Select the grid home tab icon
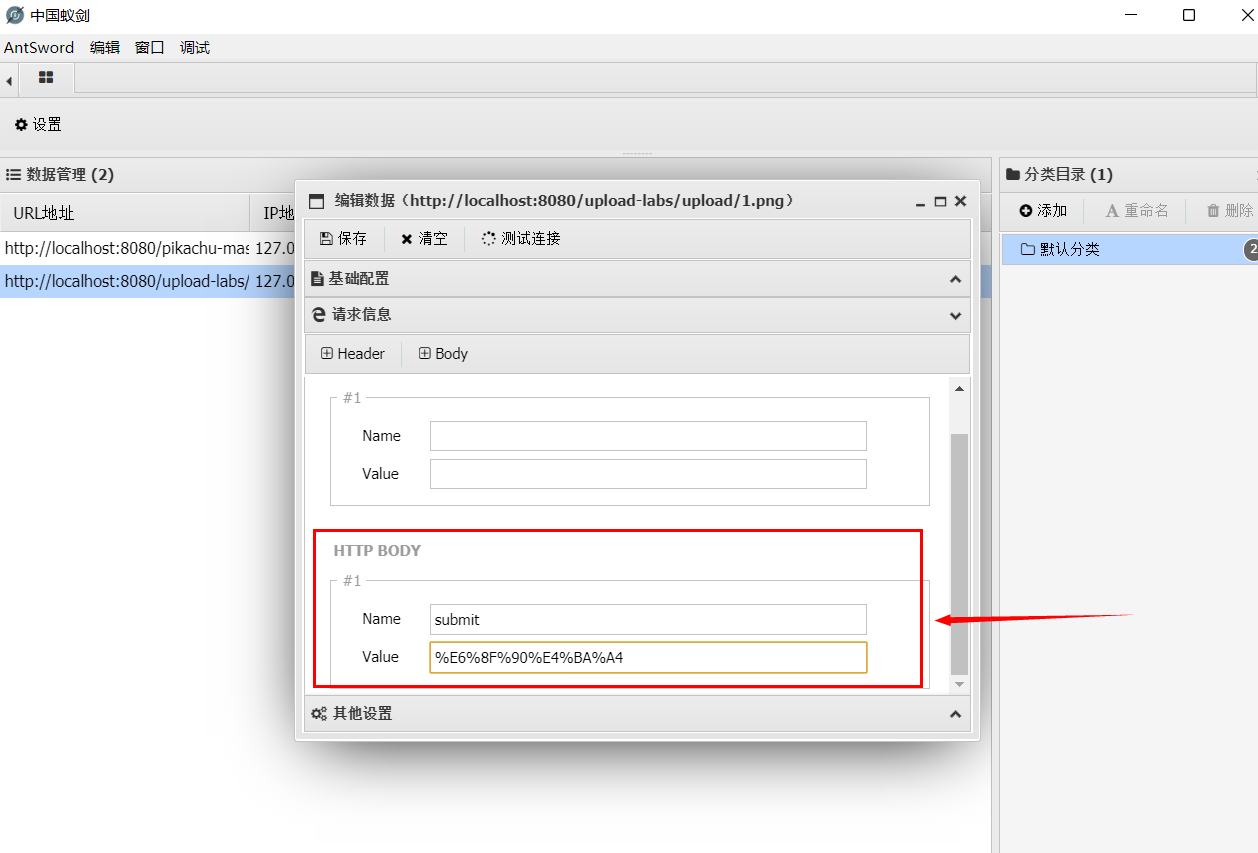Screen dimensions: 1258x853 click(x=46, y=78)
